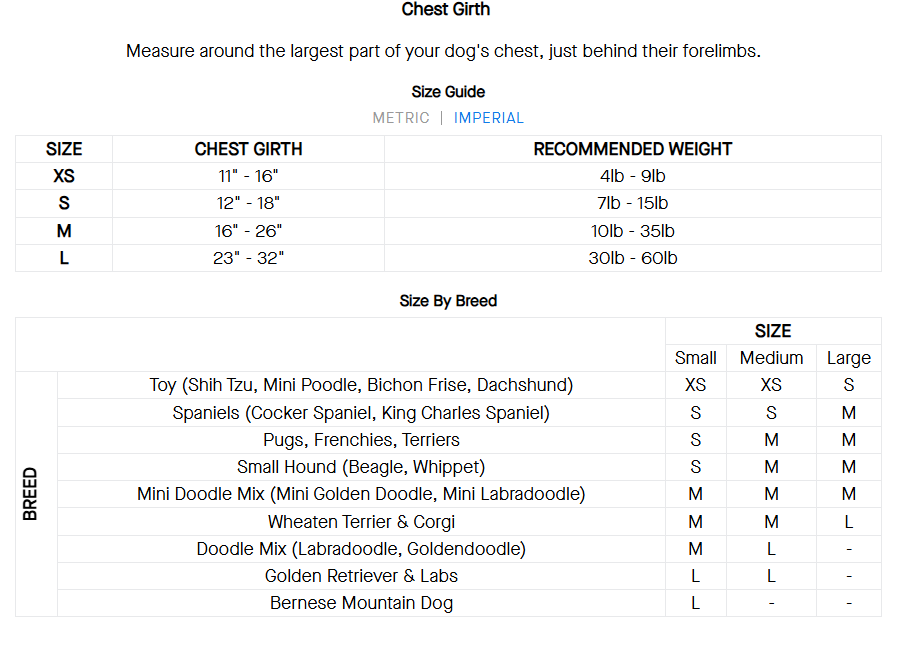Switch size guide to Metric units
897x648 pixels.
click(x=401, y=118)
